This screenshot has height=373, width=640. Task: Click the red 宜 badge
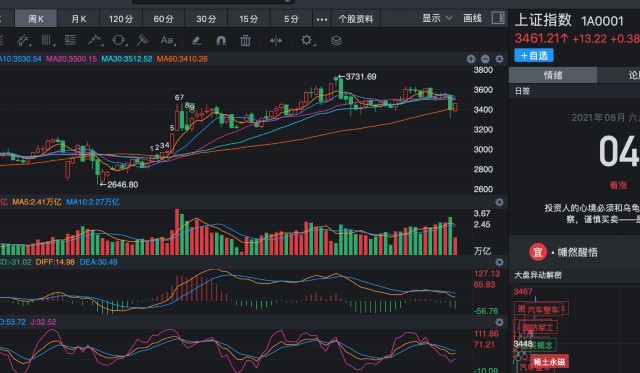[538, 252]
